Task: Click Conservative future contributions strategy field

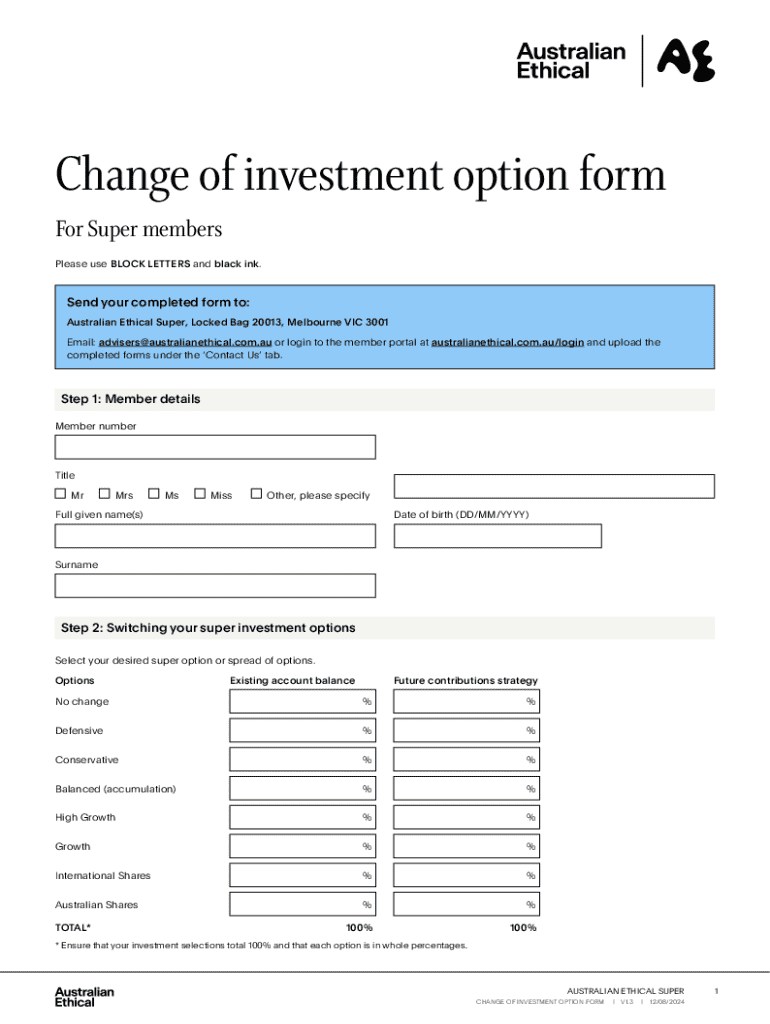Action: point(466,760)
